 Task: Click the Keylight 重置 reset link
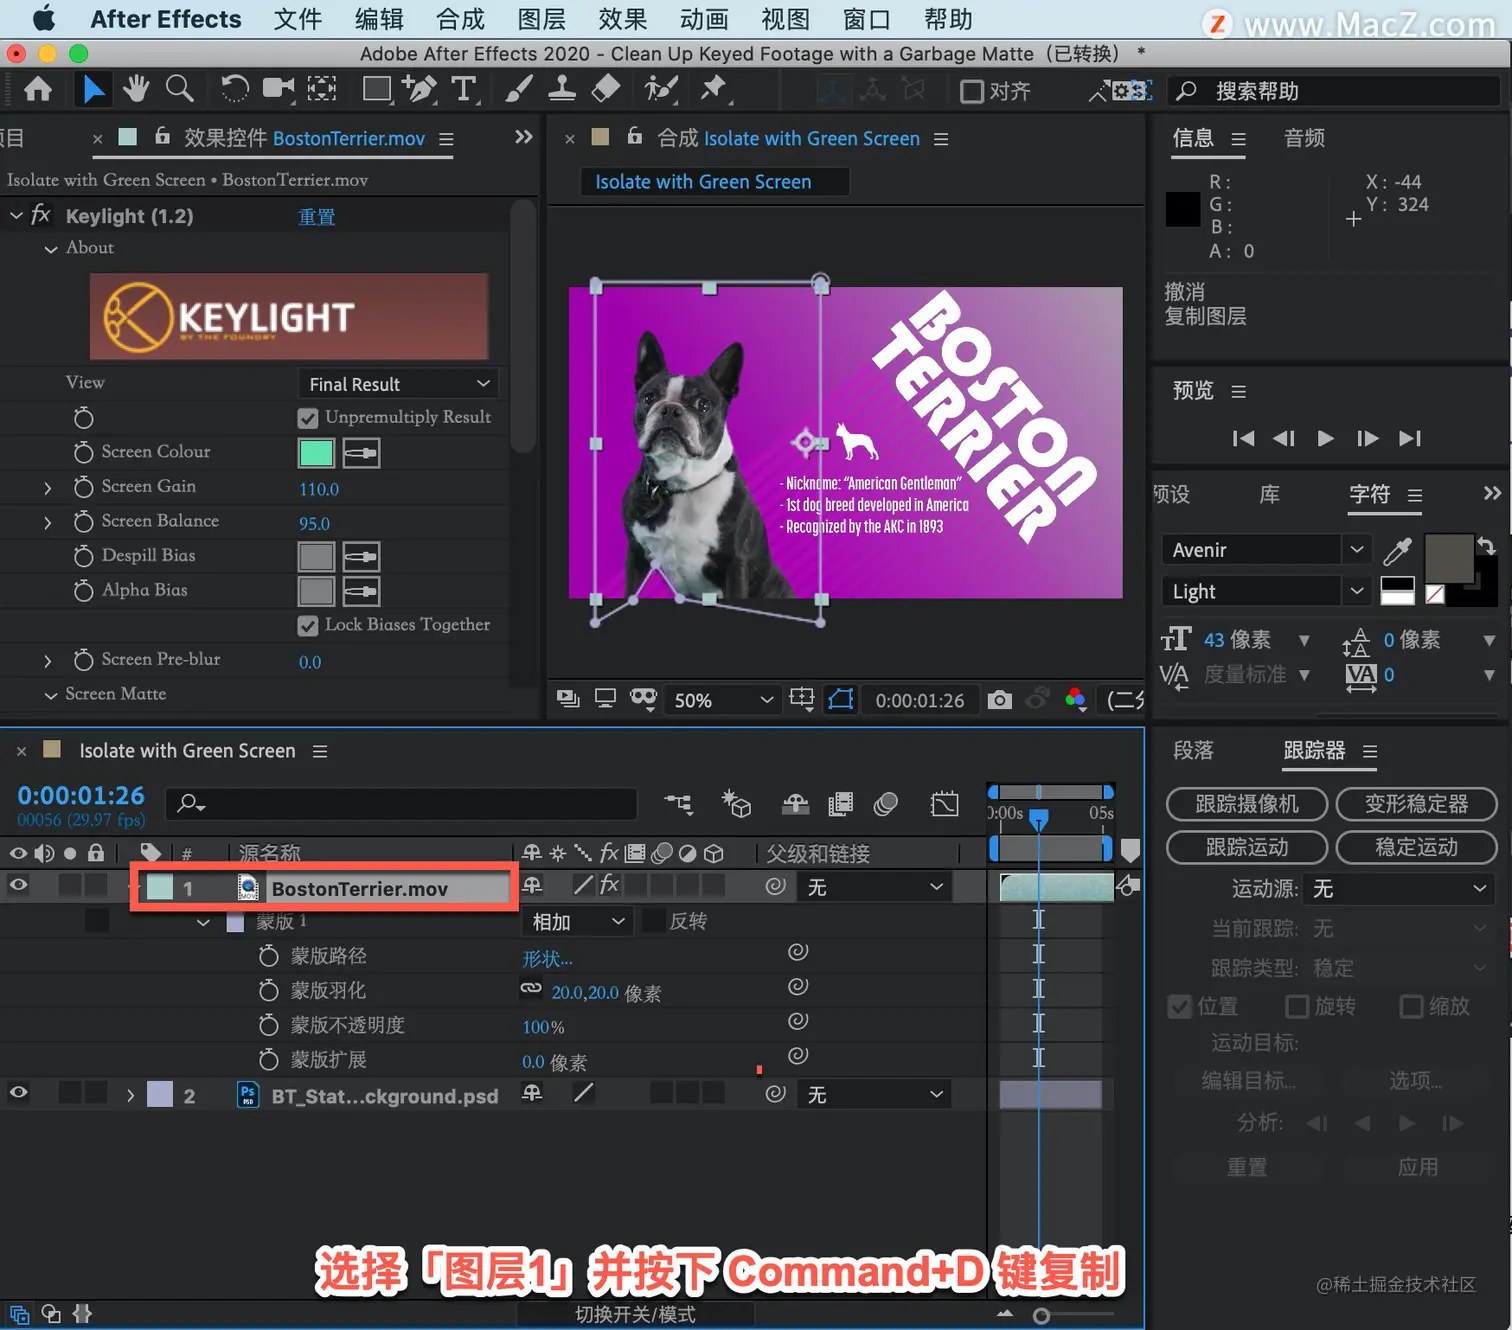(317, 217)
